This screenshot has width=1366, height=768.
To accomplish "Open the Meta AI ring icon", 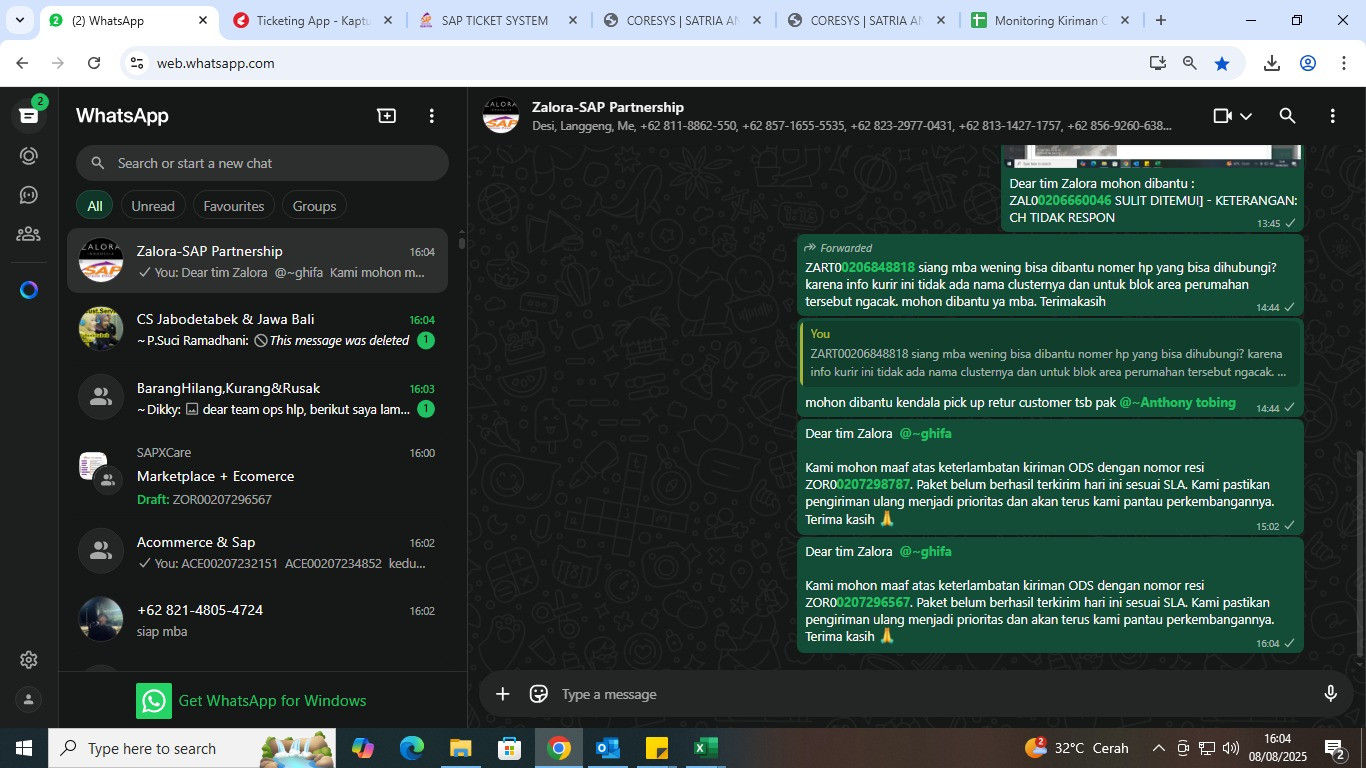I will (28, 290).
